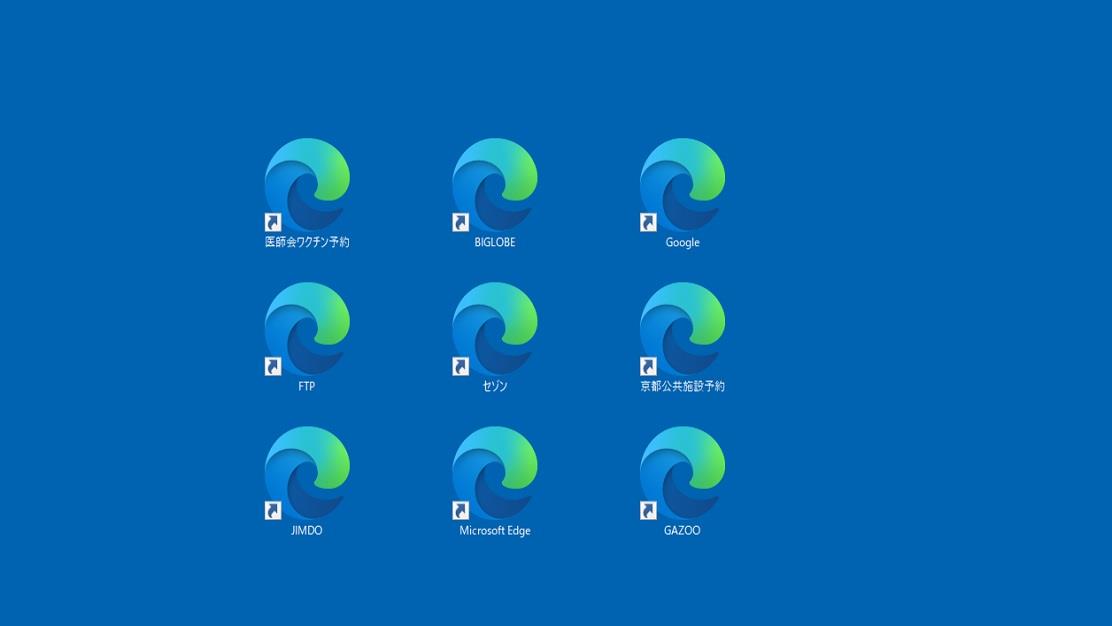1112x626 pixels.
Task: Click the 京都公共施設予約 shortcut icon
Action: (x=682, y=328)
